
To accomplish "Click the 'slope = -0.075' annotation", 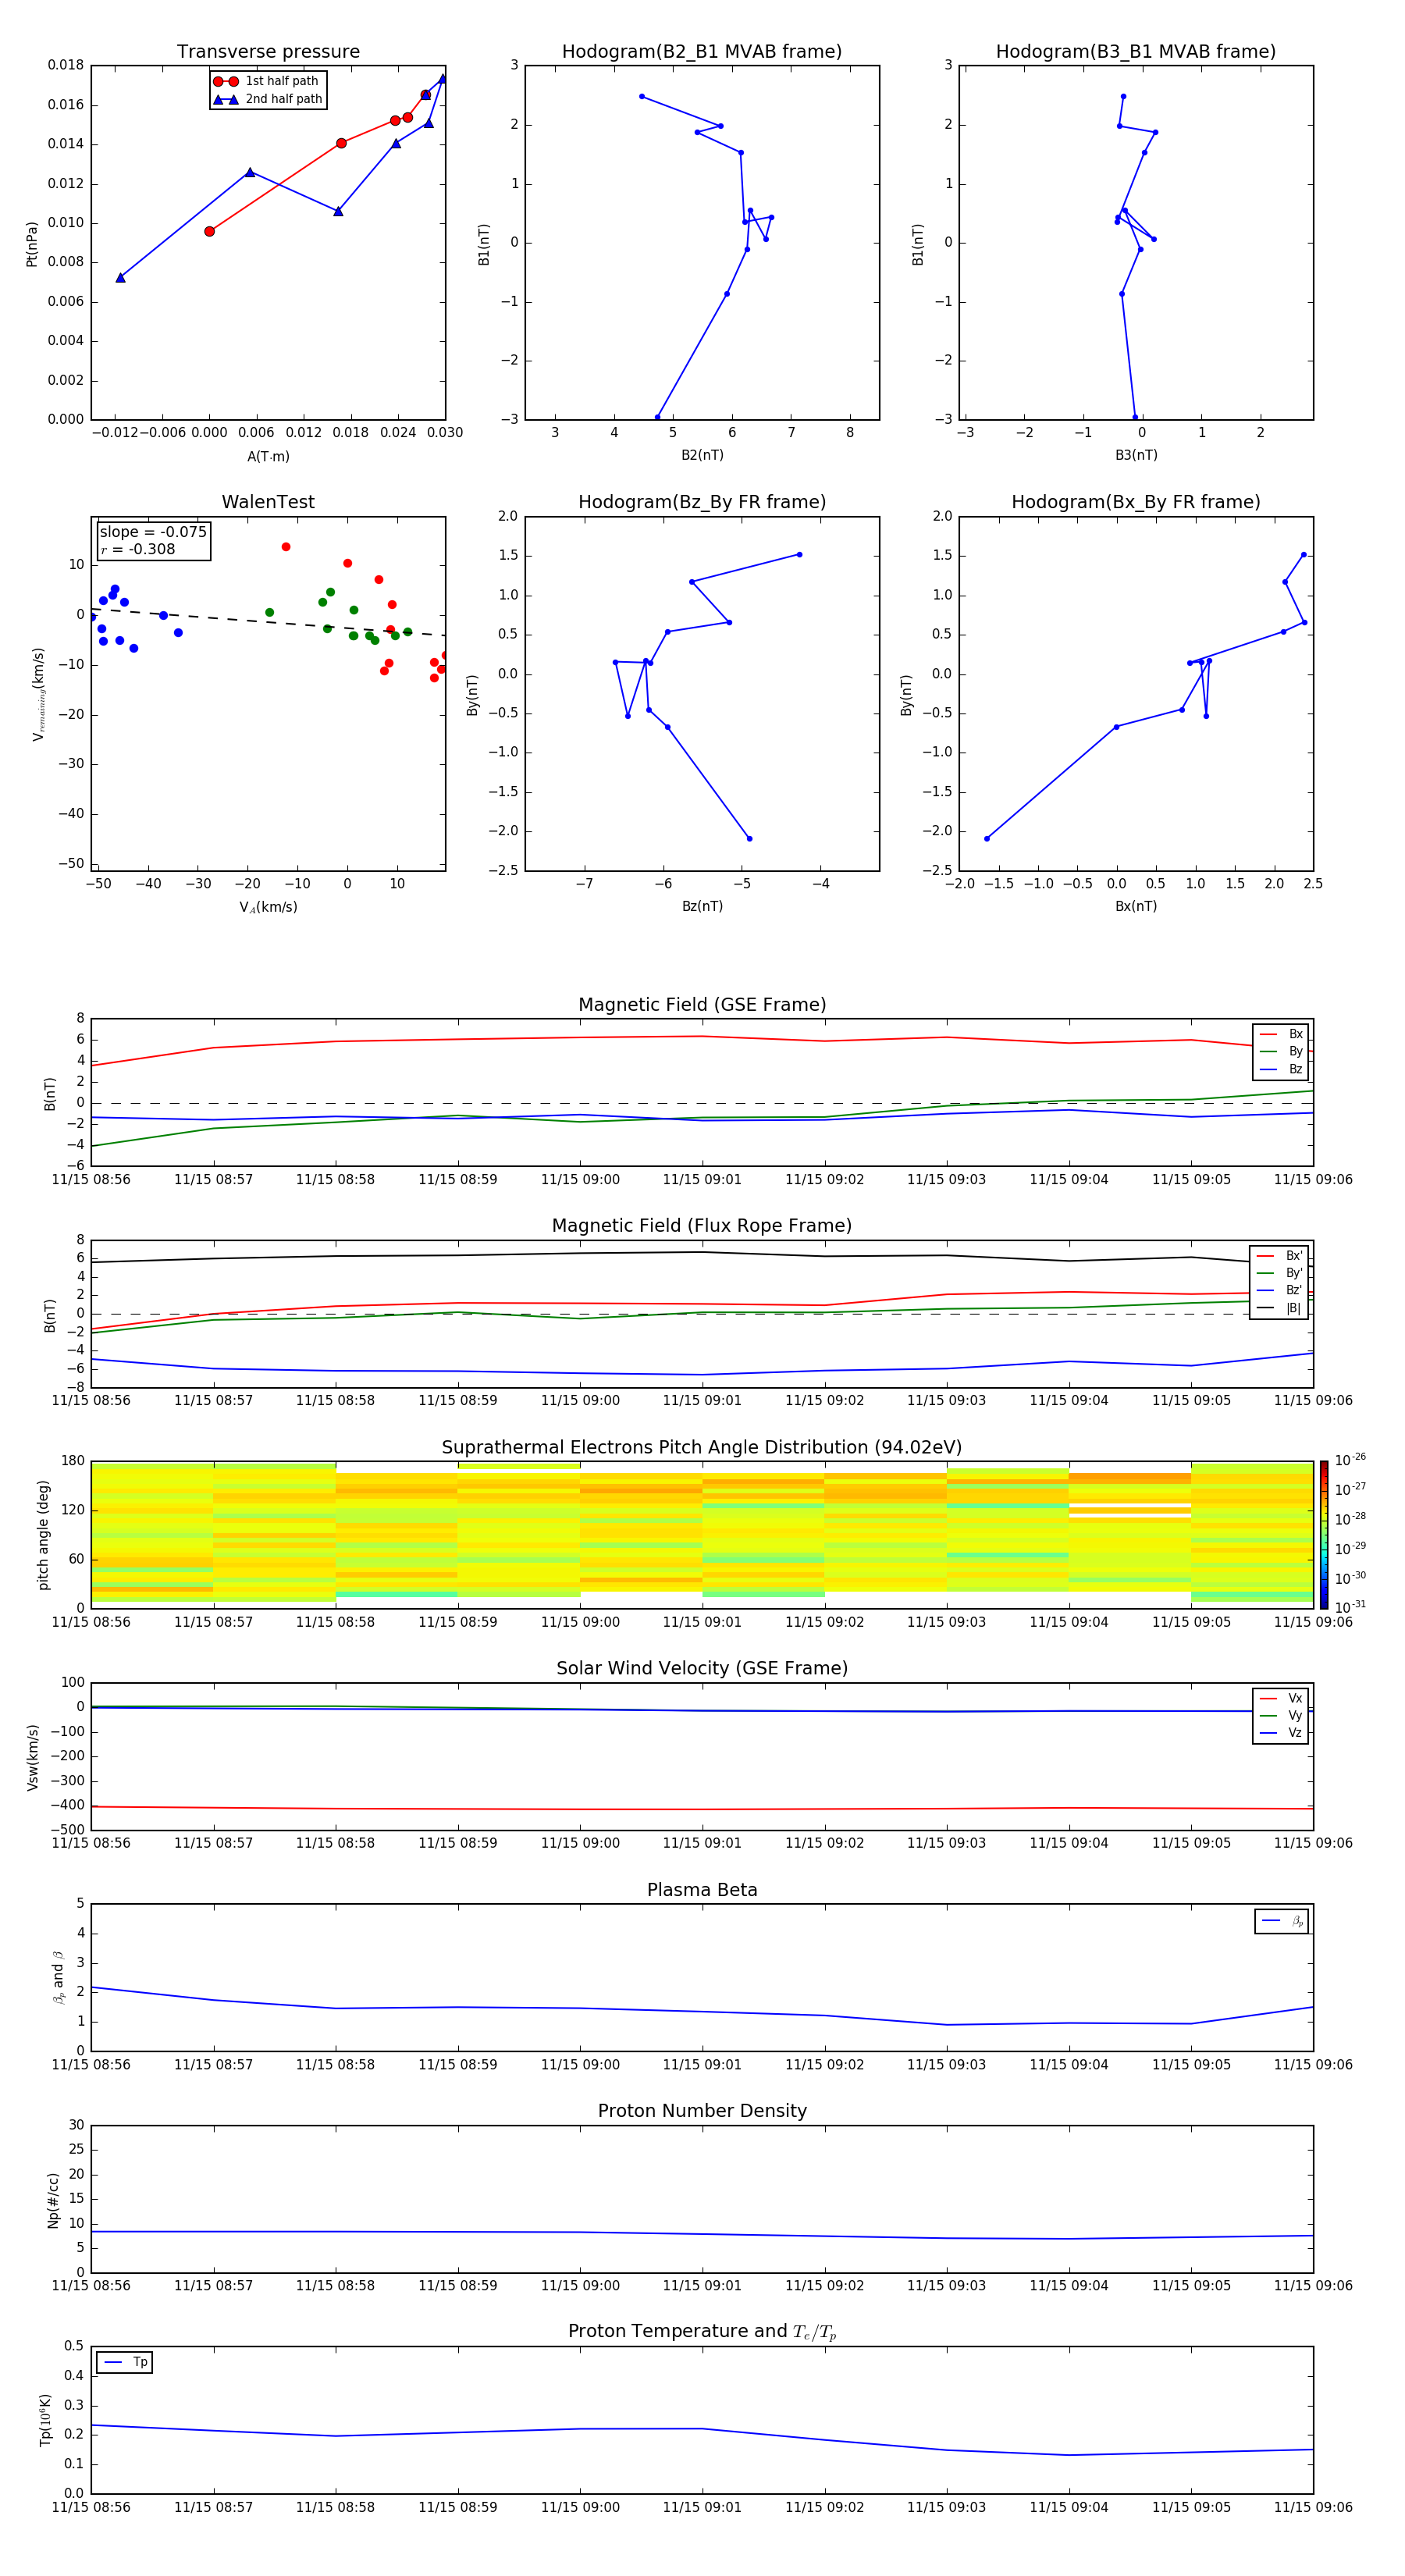I will pyautogui.click(x=153, y=532).
